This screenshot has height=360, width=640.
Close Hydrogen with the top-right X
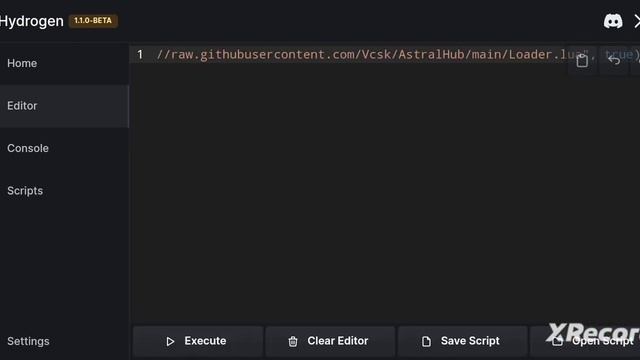[636, 21]
